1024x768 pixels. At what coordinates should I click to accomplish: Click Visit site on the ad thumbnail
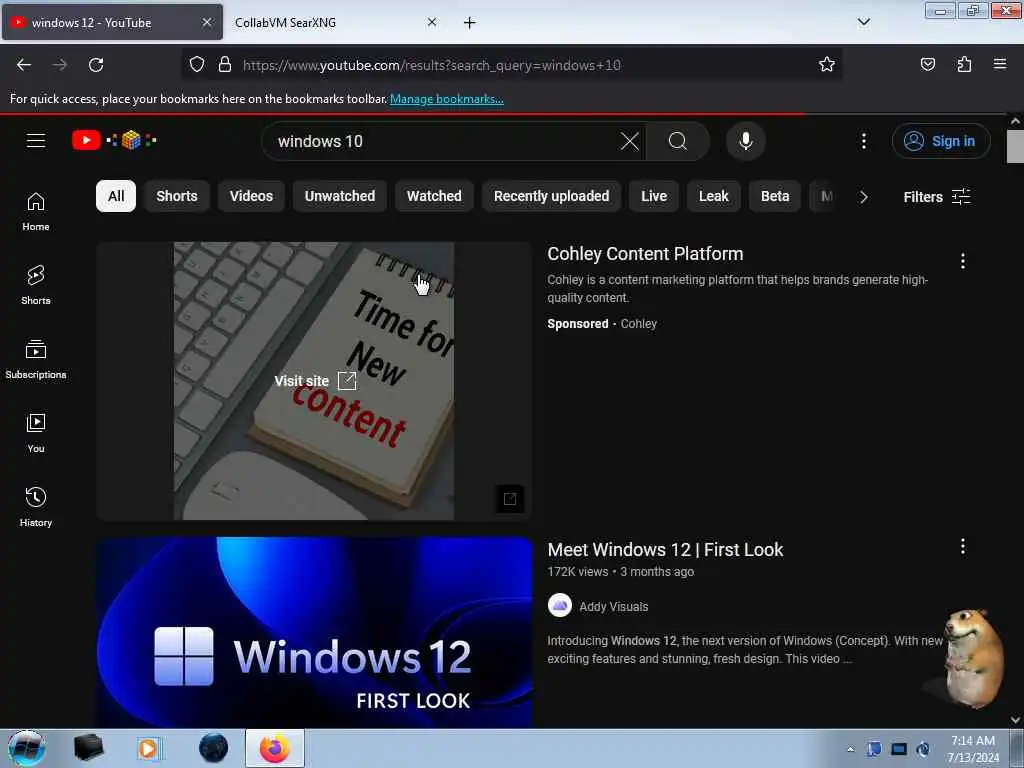point(315,381)
